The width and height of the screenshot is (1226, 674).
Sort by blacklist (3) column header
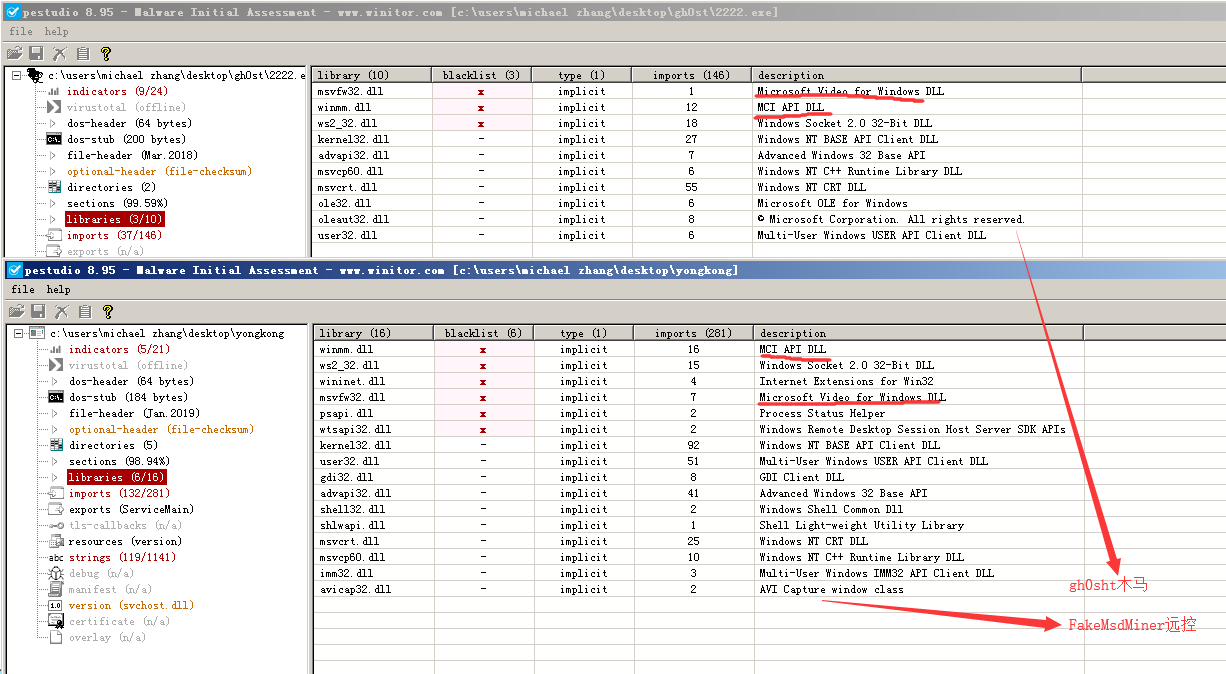[482, 75]
